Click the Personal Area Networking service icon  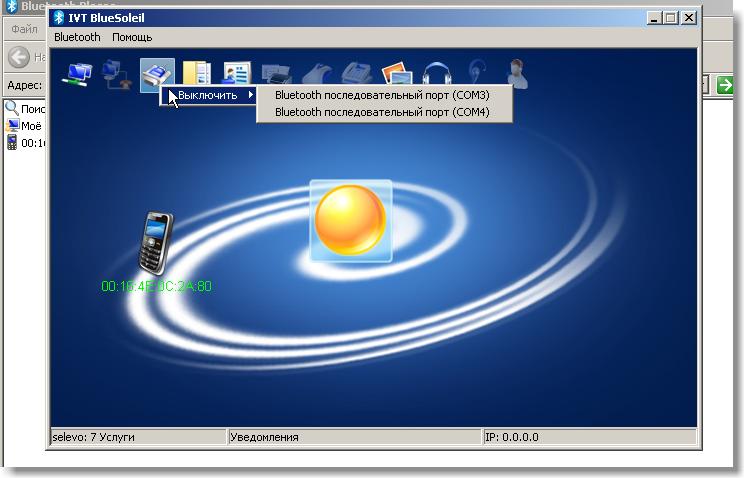coord(76,74)
